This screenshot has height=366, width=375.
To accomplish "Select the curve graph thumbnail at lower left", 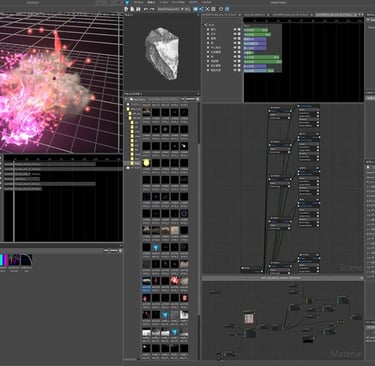I will (x=27, y=260).
